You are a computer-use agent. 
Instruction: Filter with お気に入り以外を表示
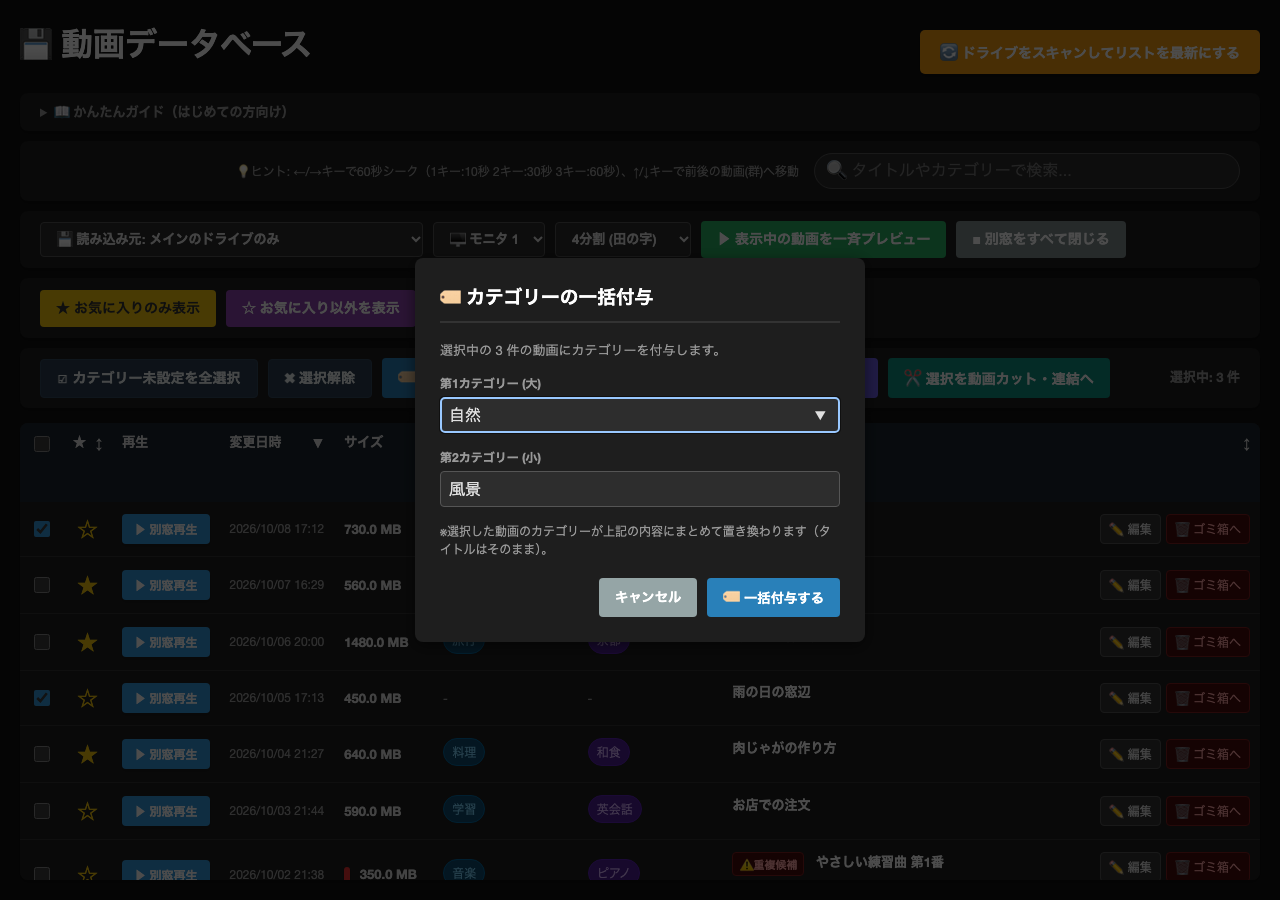(x=321, y=308)
